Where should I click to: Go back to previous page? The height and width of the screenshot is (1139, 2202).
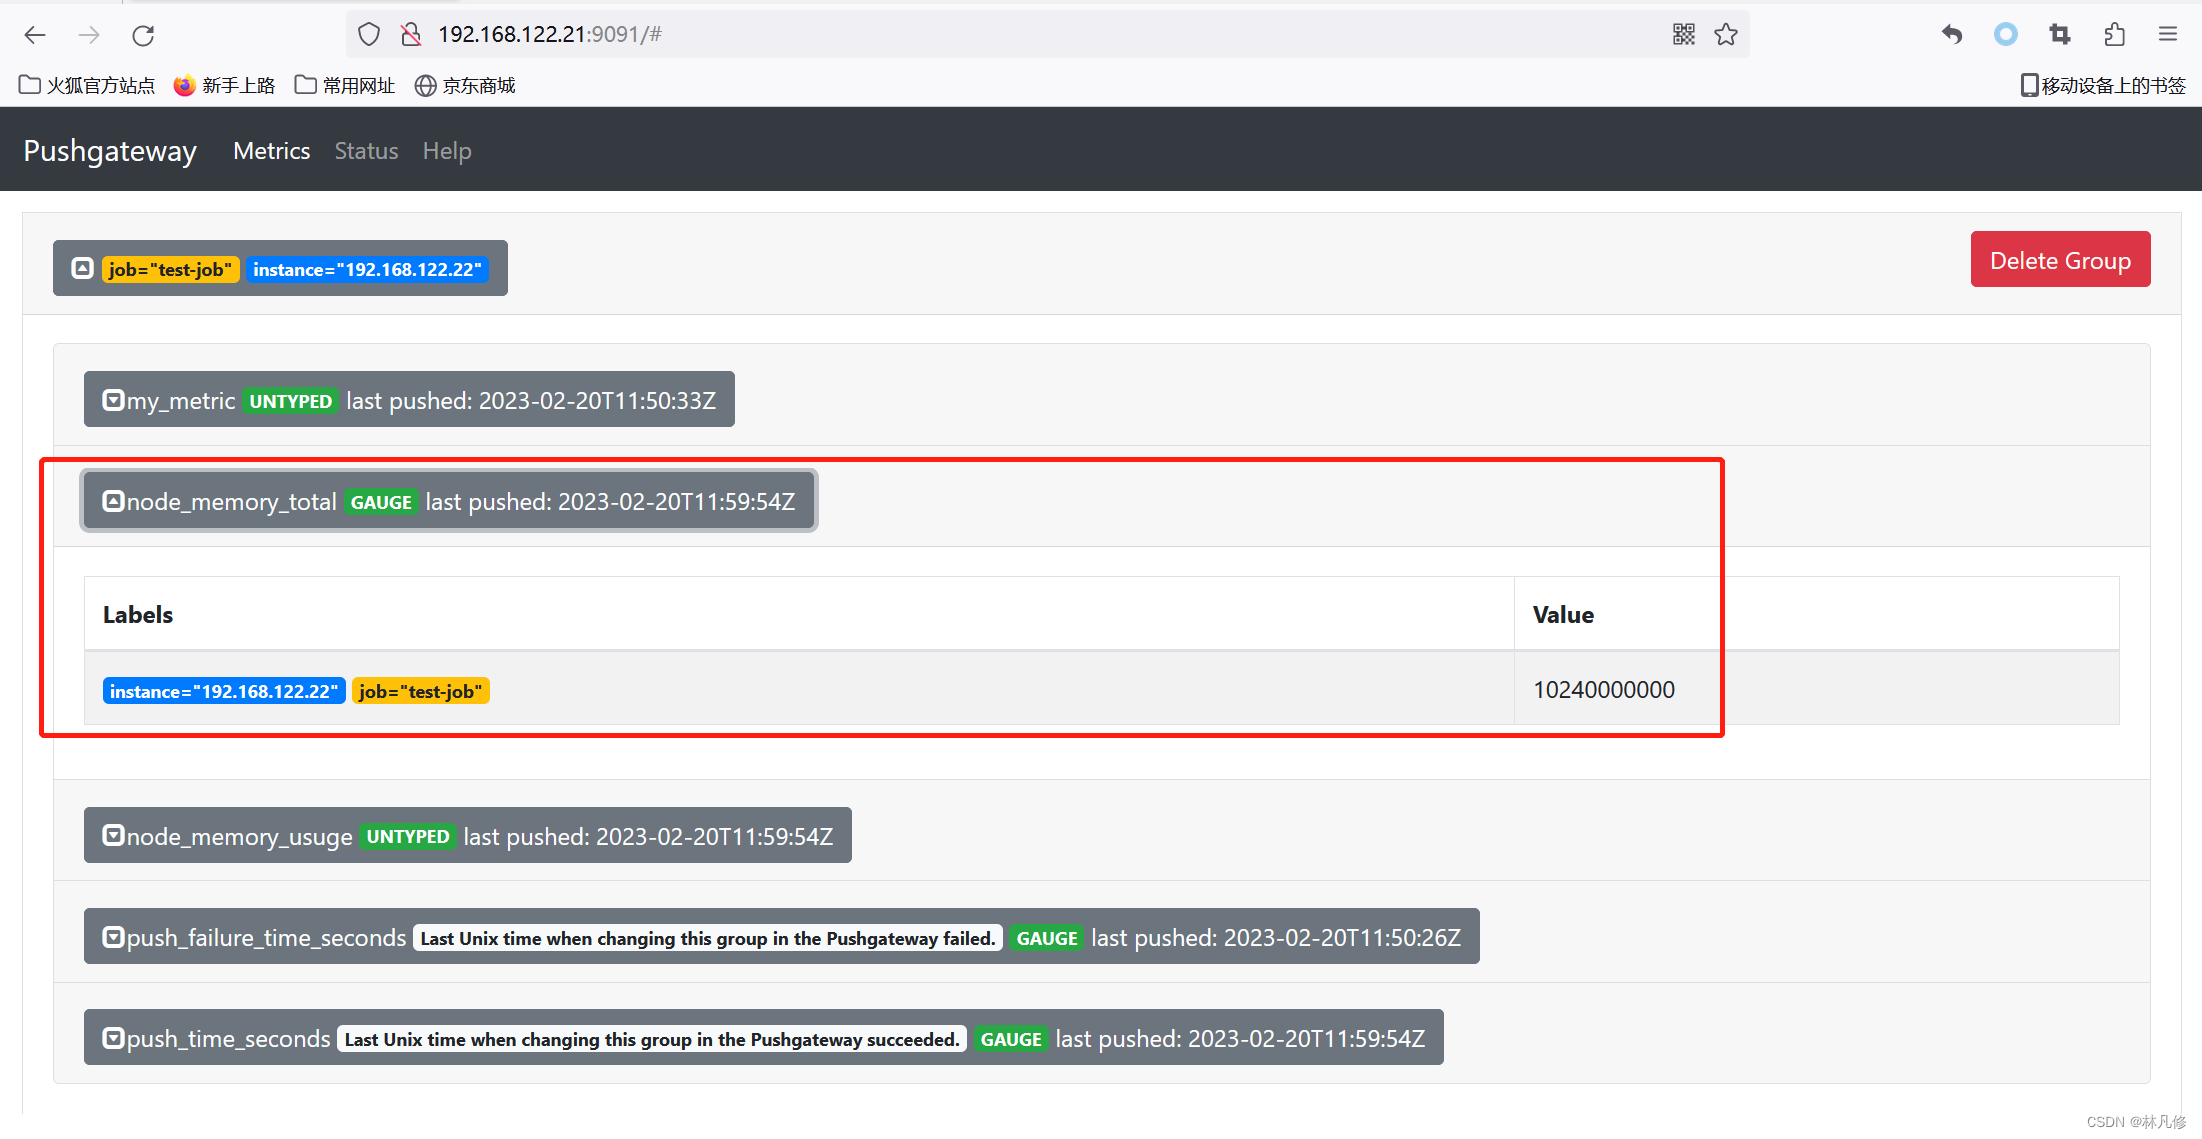[x=35, y=35]
